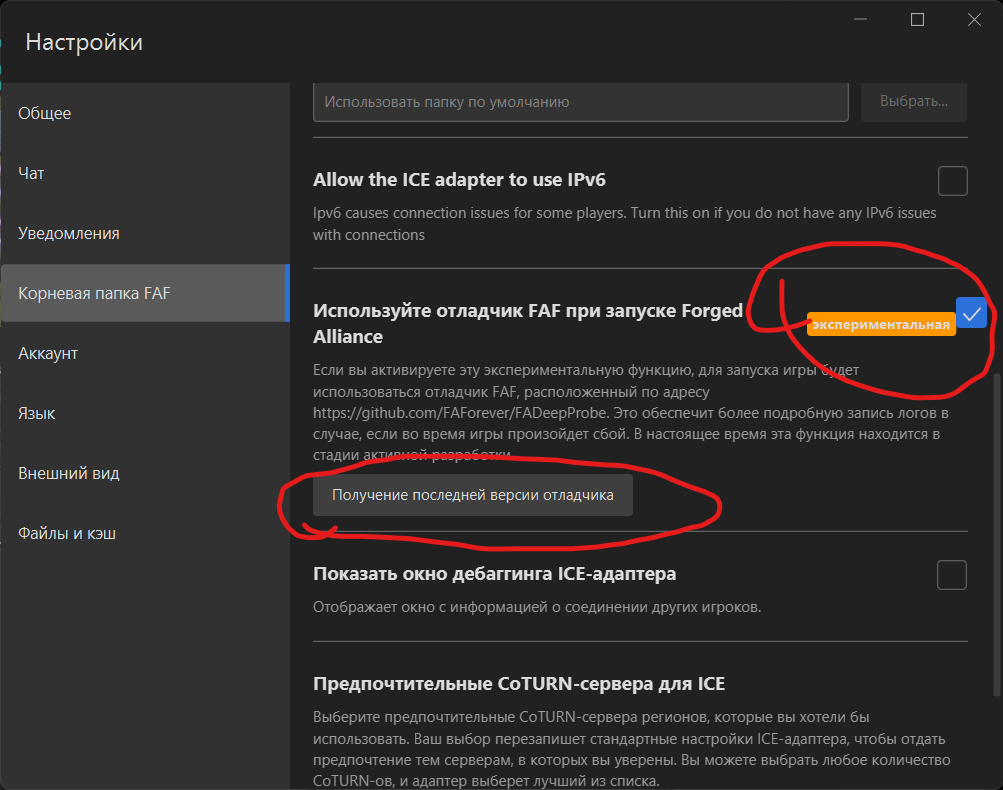Image resolution: width=1003 pixels, height=790 pixels.
Task: Click the settings panel vertical scrollbar
Action: click(x=996, y=535)
